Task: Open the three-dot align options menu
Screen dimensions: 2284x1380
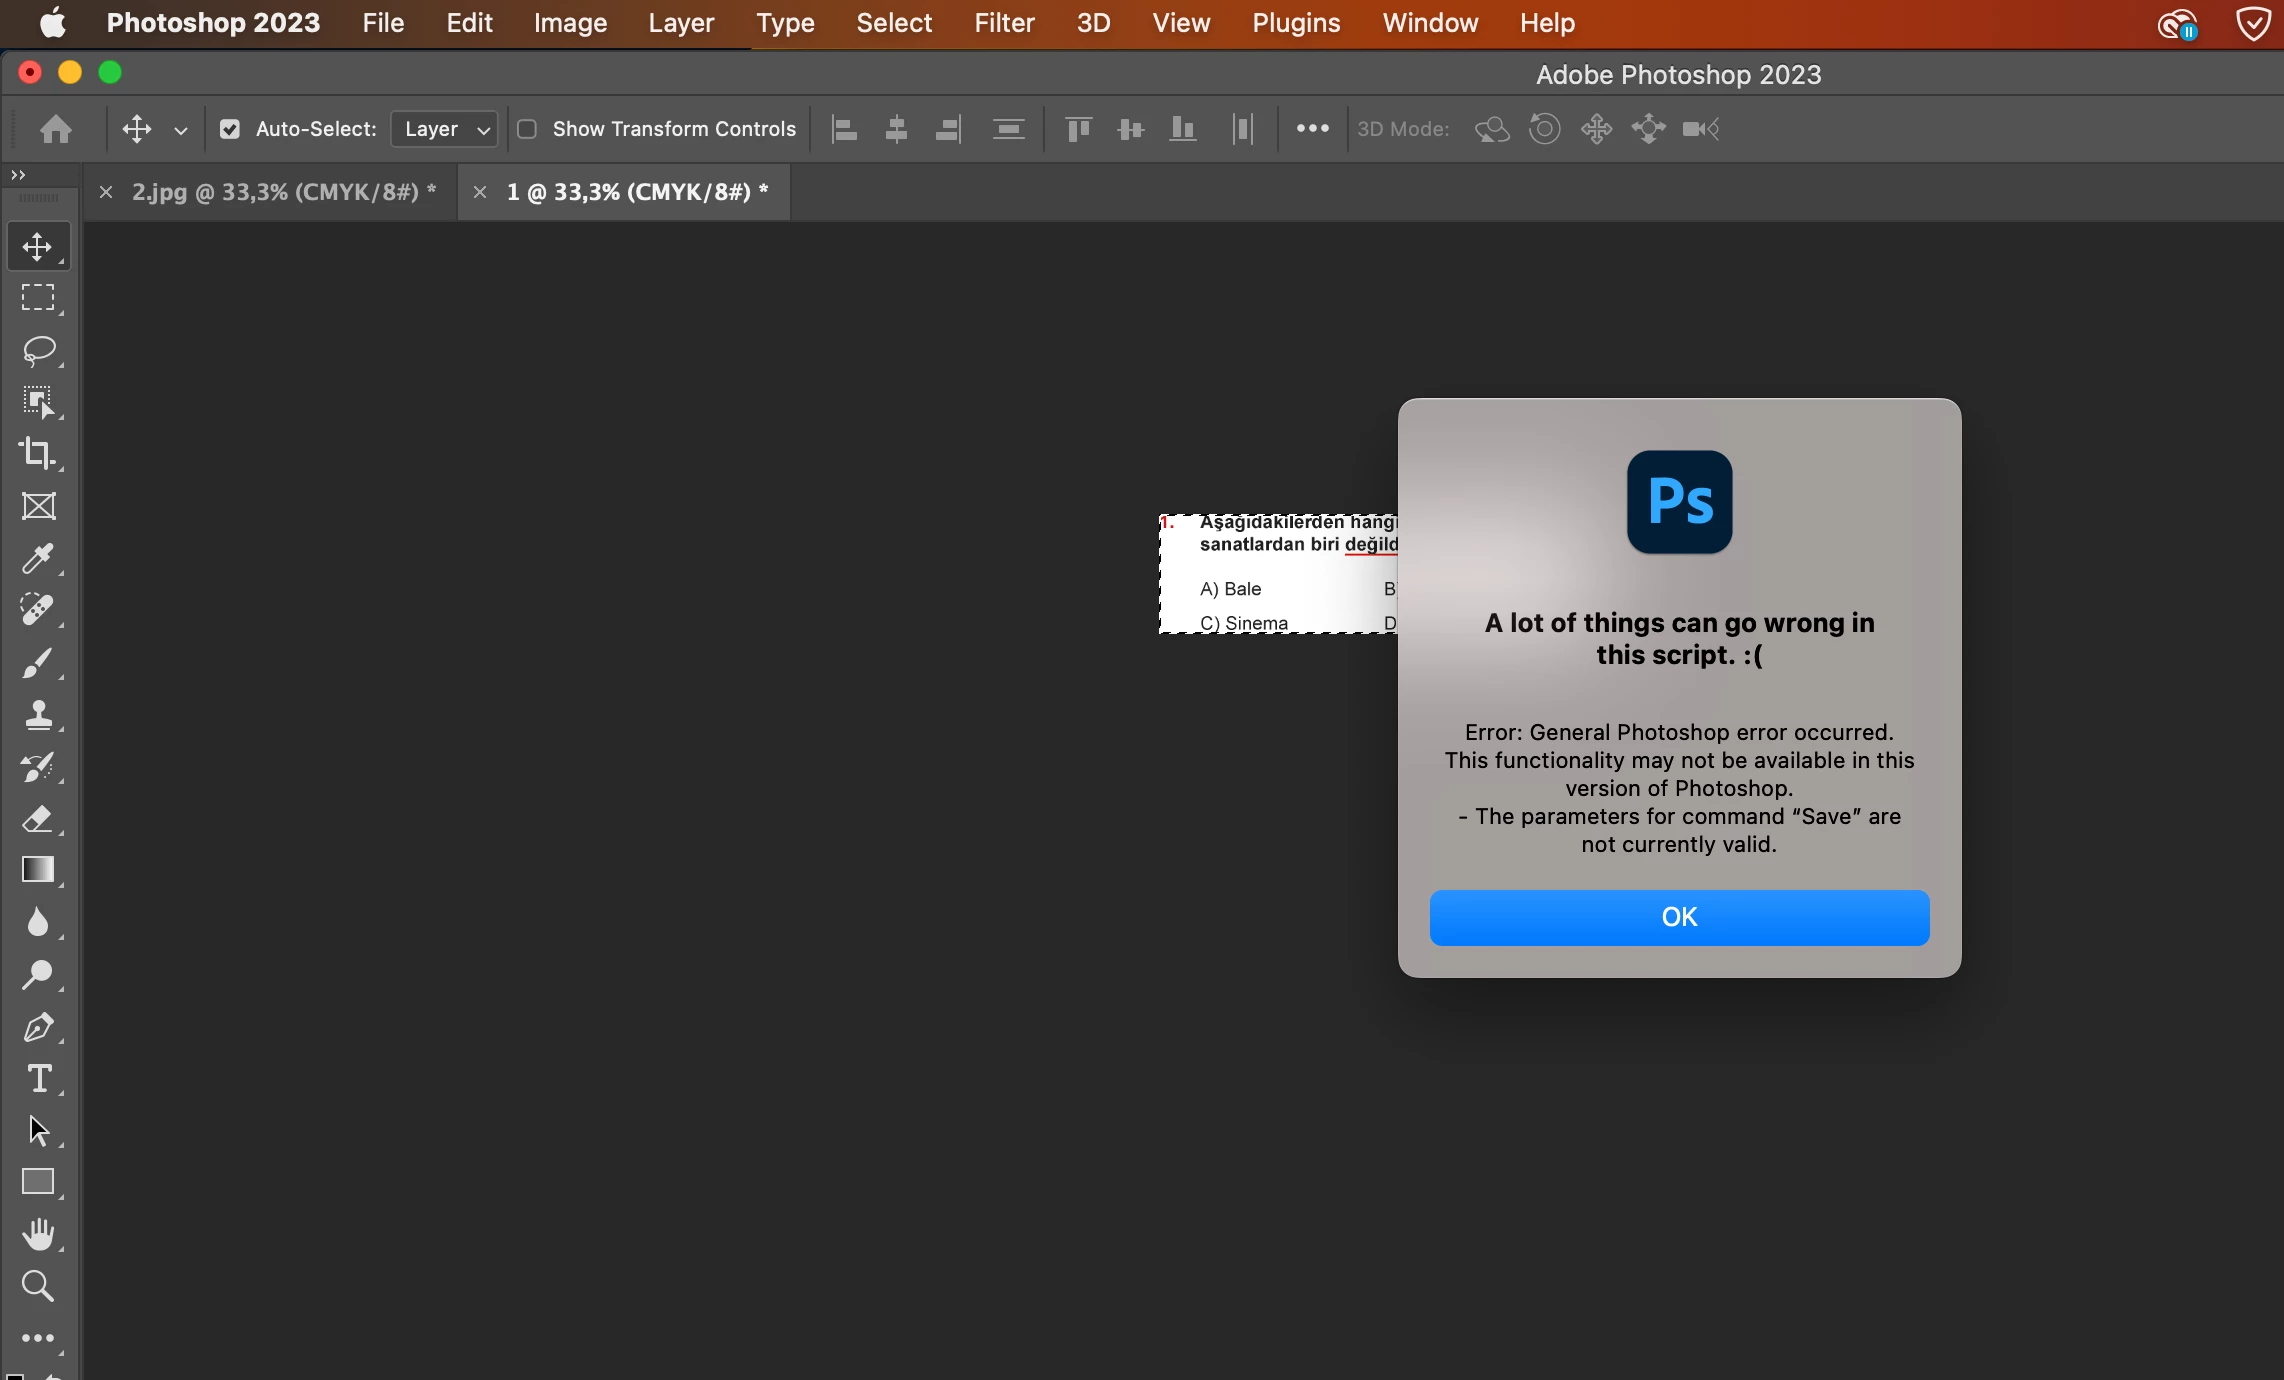Action: [1312, 129]
